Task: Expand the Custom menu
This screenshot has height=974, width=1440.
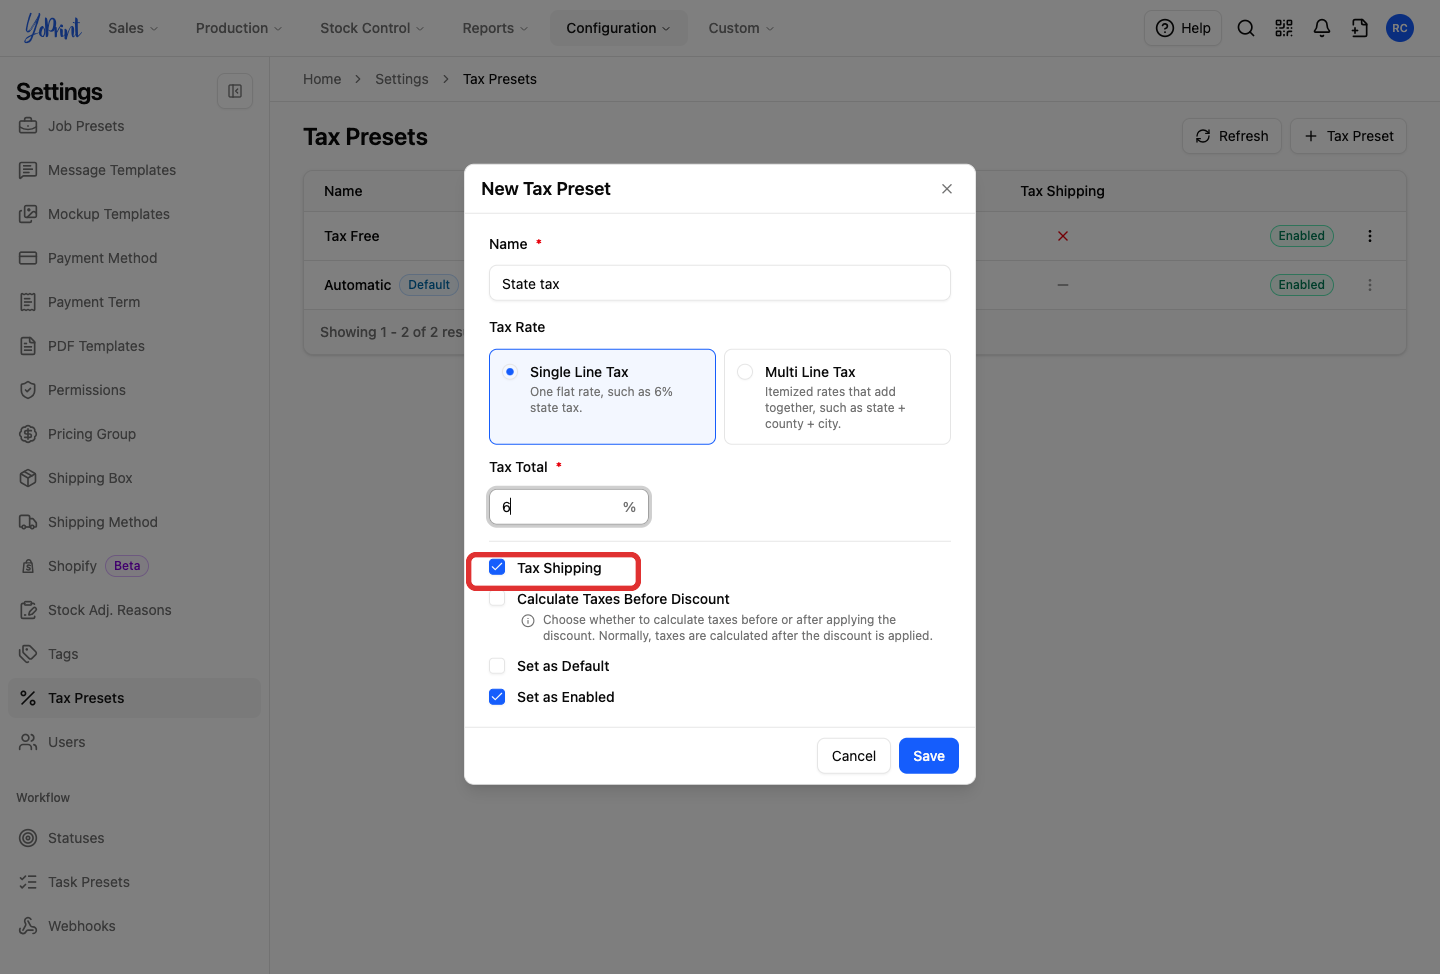Action: 741,28
